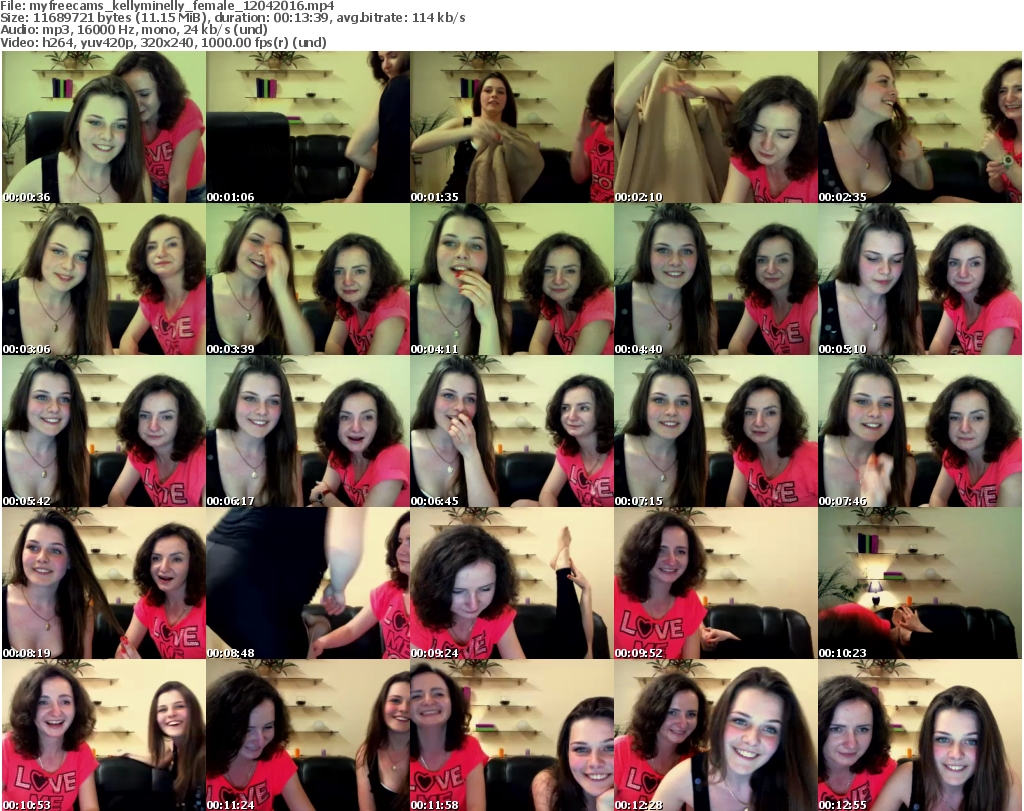Screen dimensions: 1024x811
Task: Open the frame at 00:04:40
Action: click(x=716, y=279)
